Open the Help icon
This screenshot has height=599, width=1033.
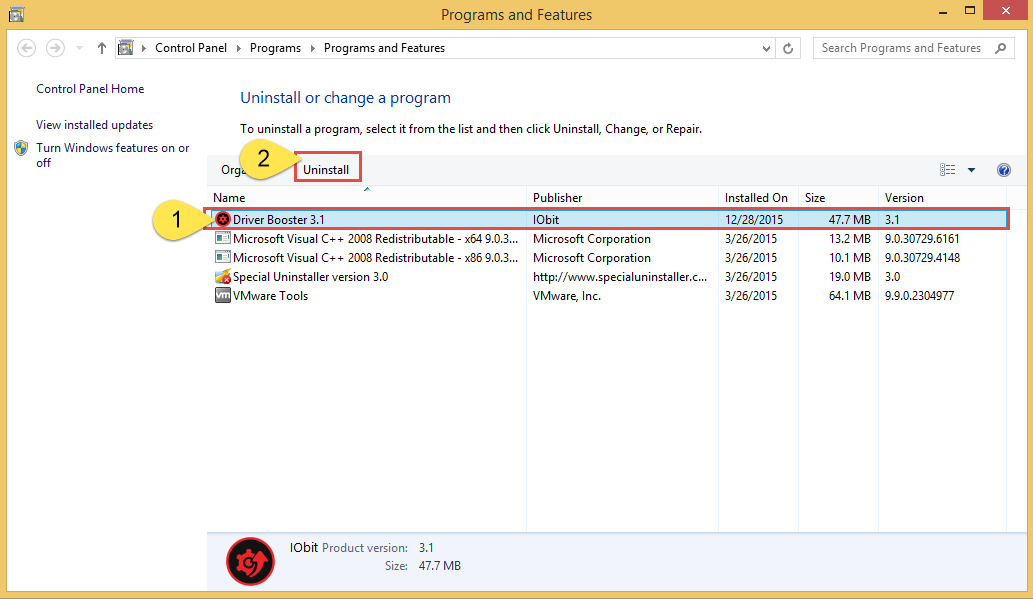click(x=1004, y=170)
